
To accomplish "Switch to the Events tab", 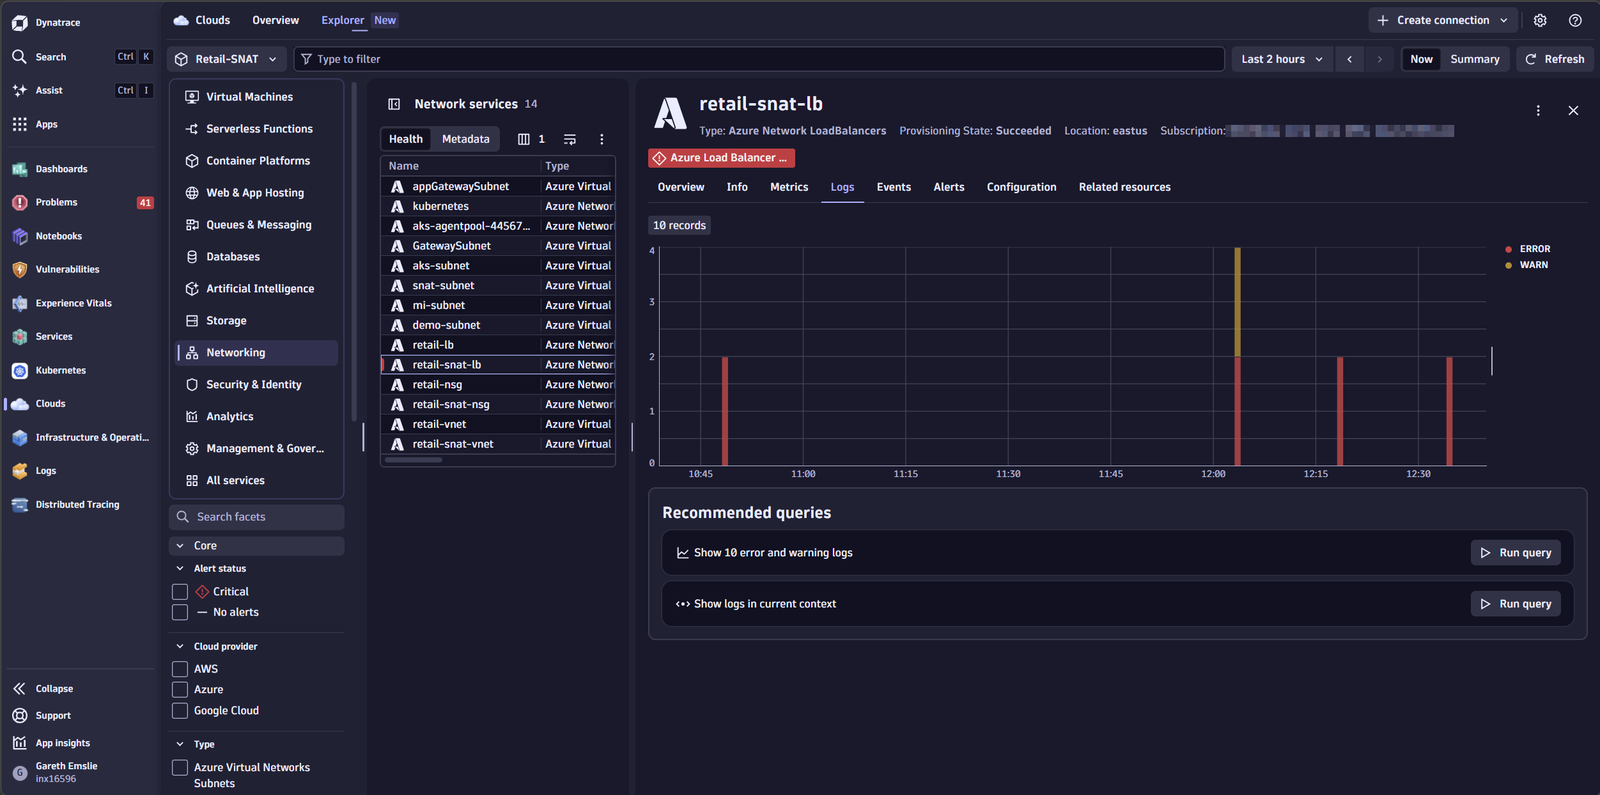I will pos(894,187).
